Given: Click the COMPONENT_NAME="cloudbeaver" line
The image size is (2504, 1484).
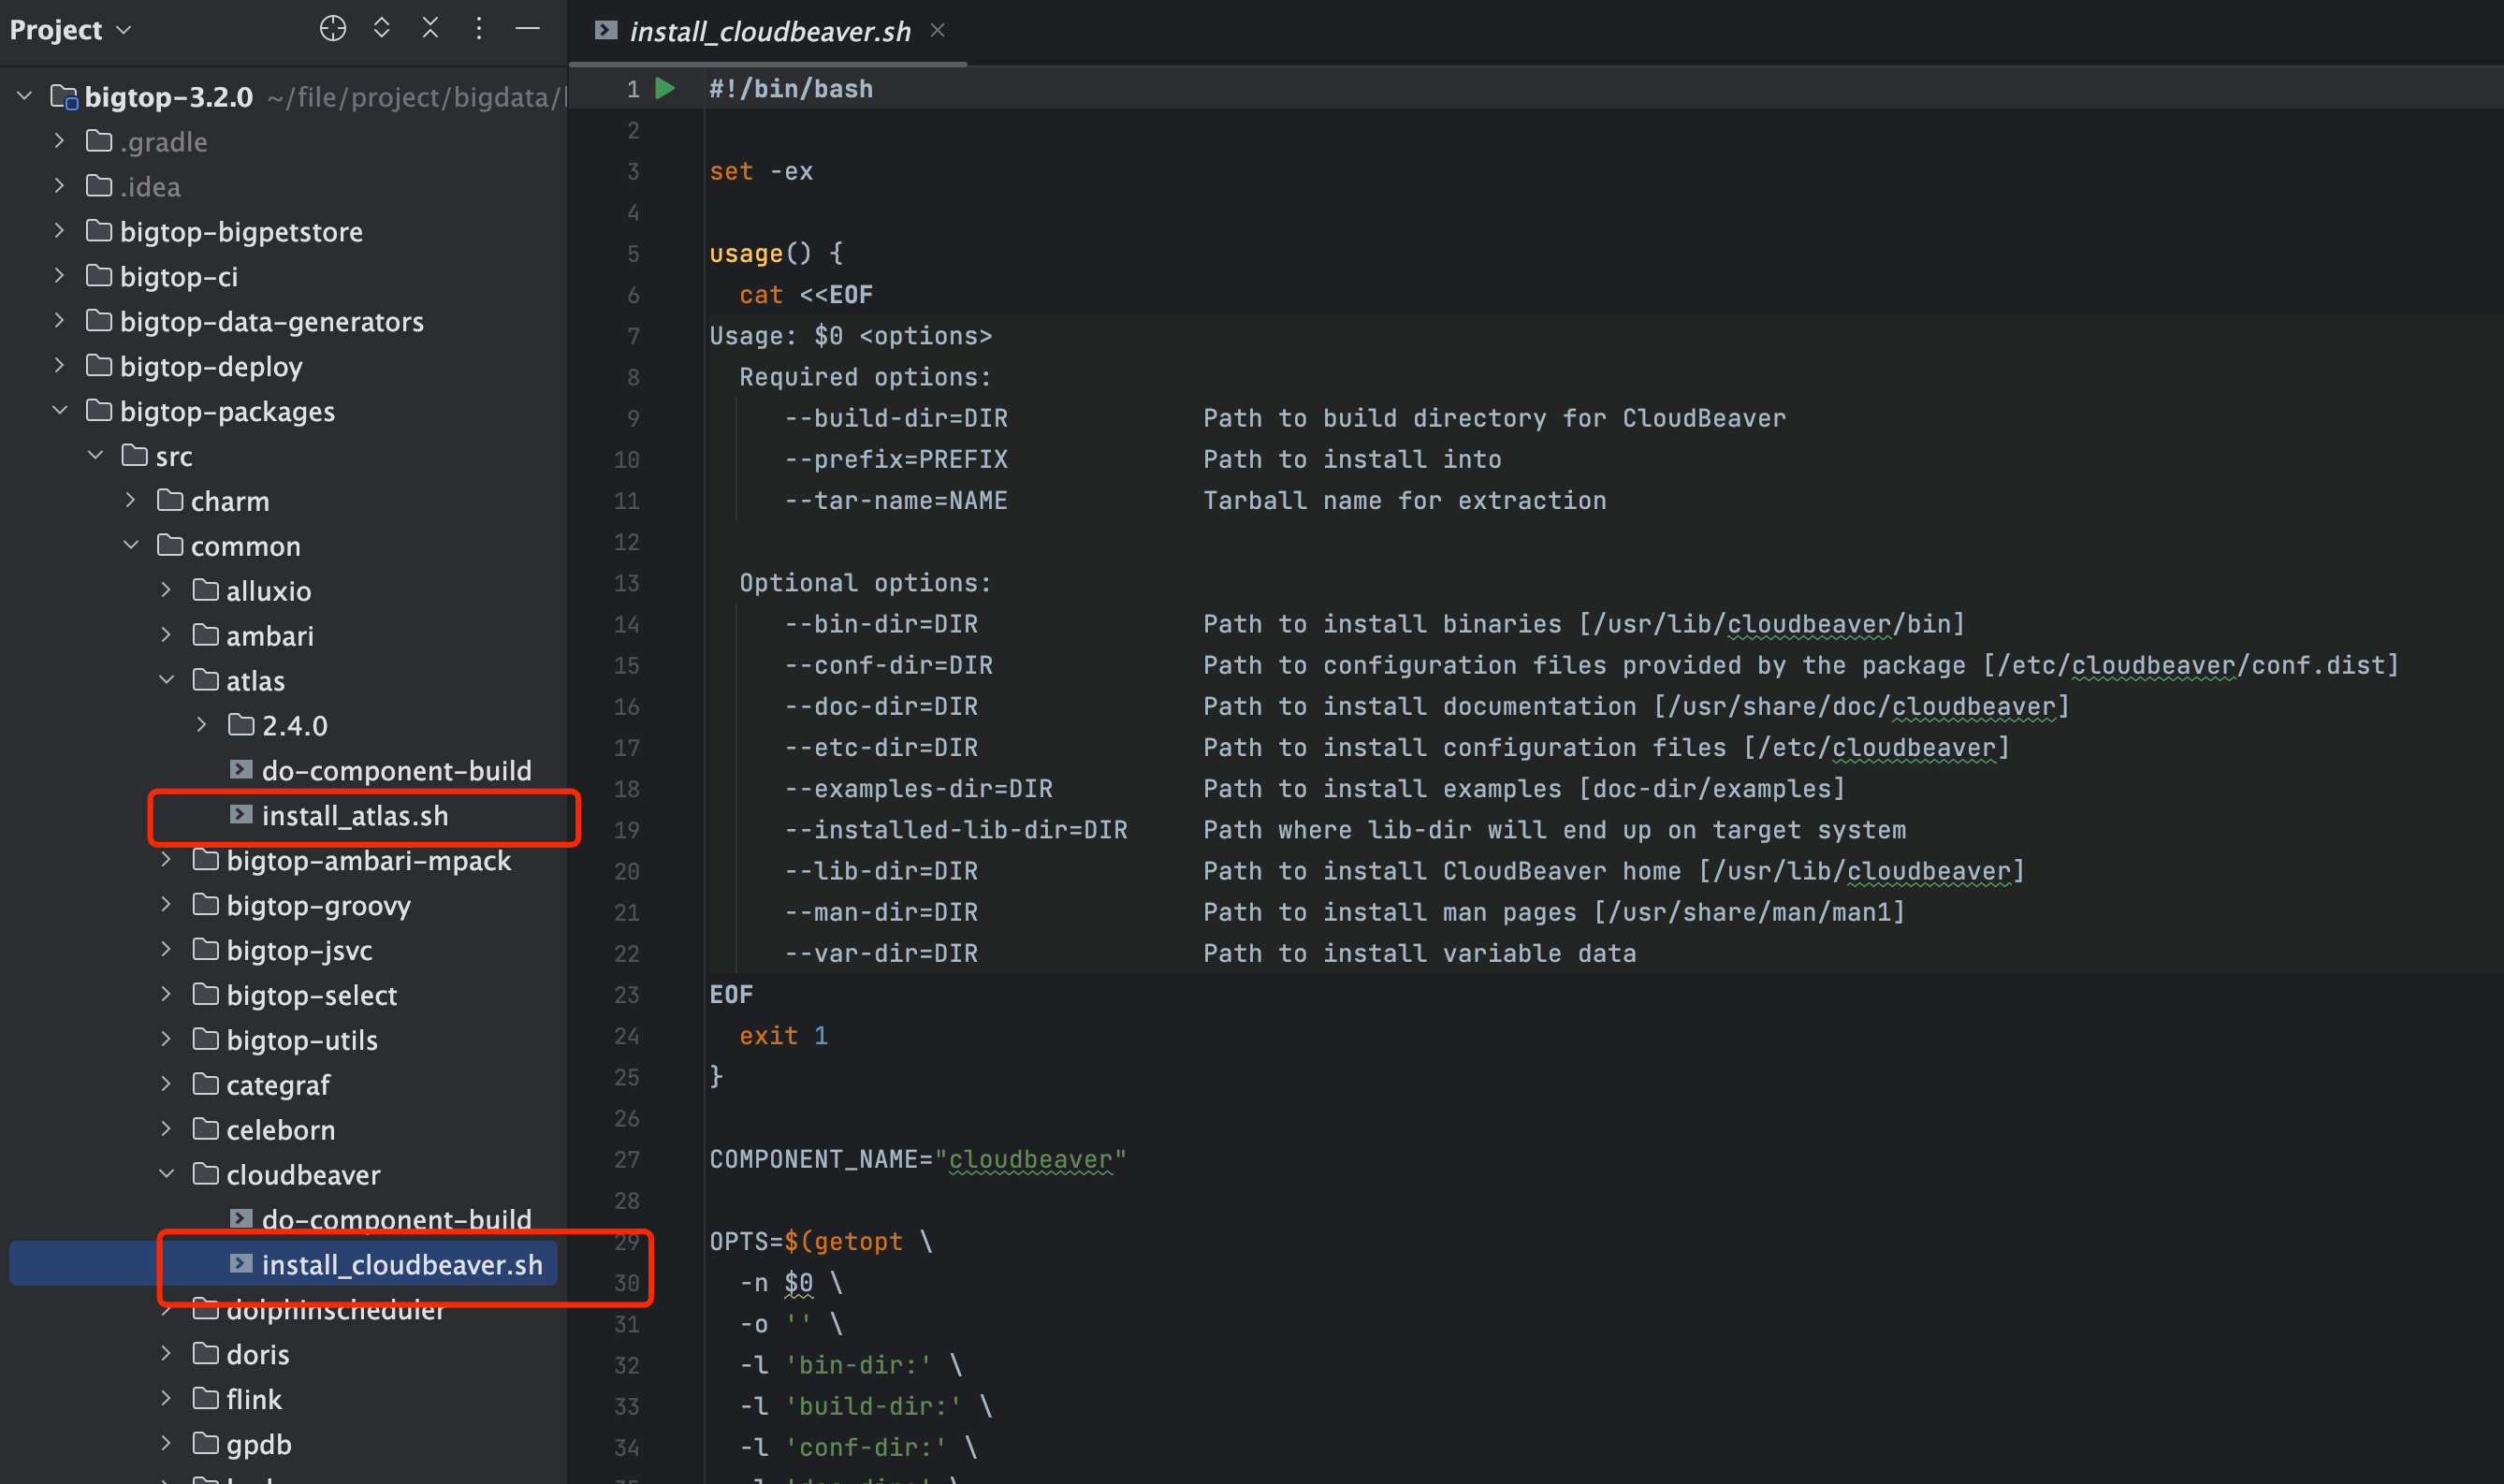Looking at the screenshot, I should (918, 1159).
